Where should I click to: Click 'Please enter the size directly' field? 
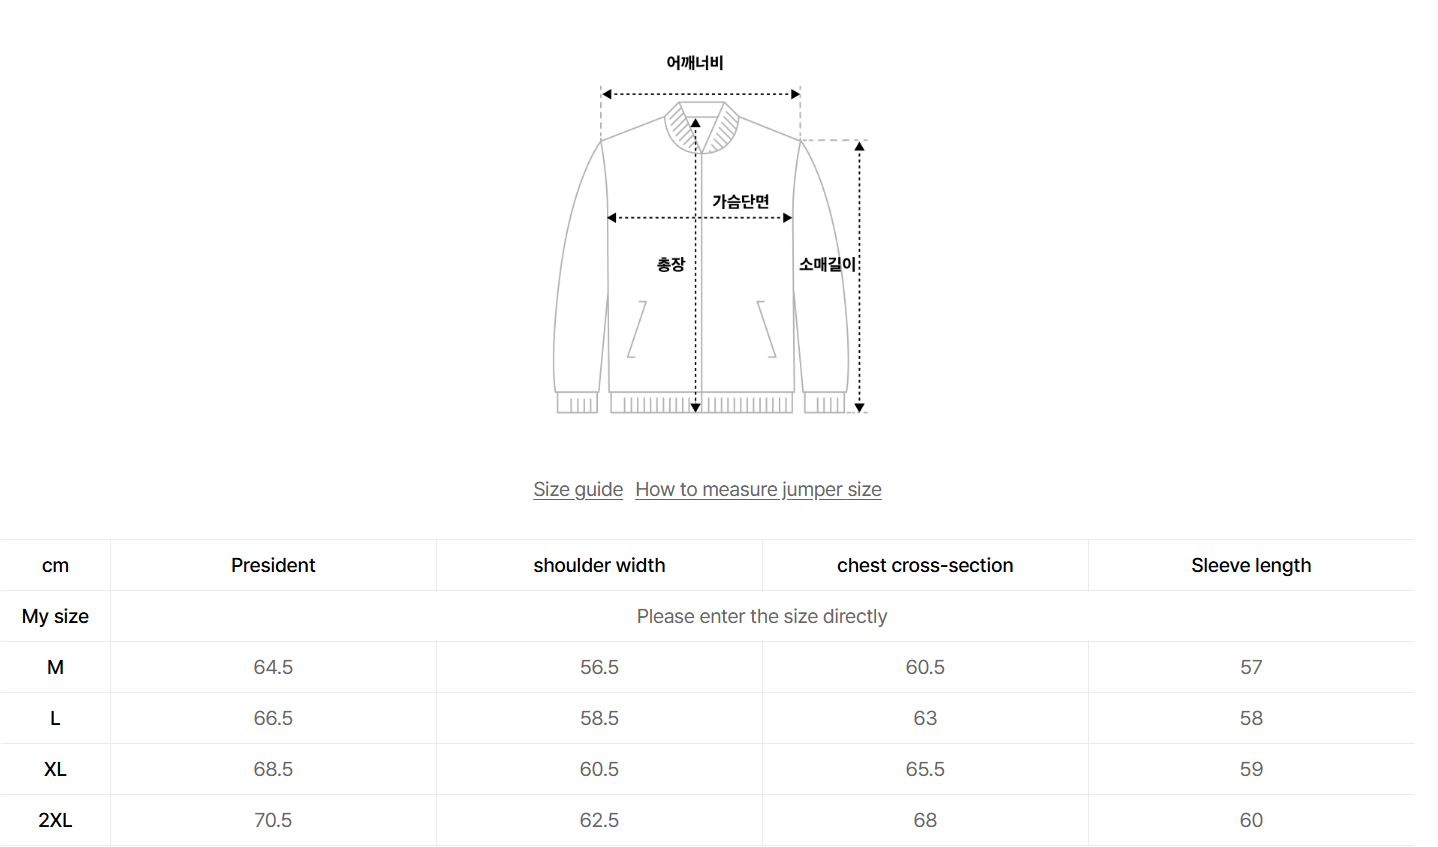point(761,616)
